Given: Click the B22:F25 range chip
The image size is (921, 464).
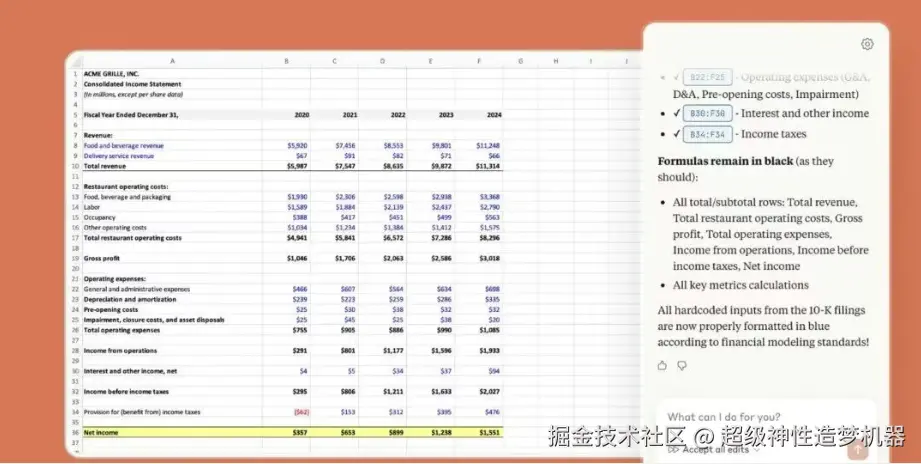Looking at the screenshot, I should click(x=707, y=77).
